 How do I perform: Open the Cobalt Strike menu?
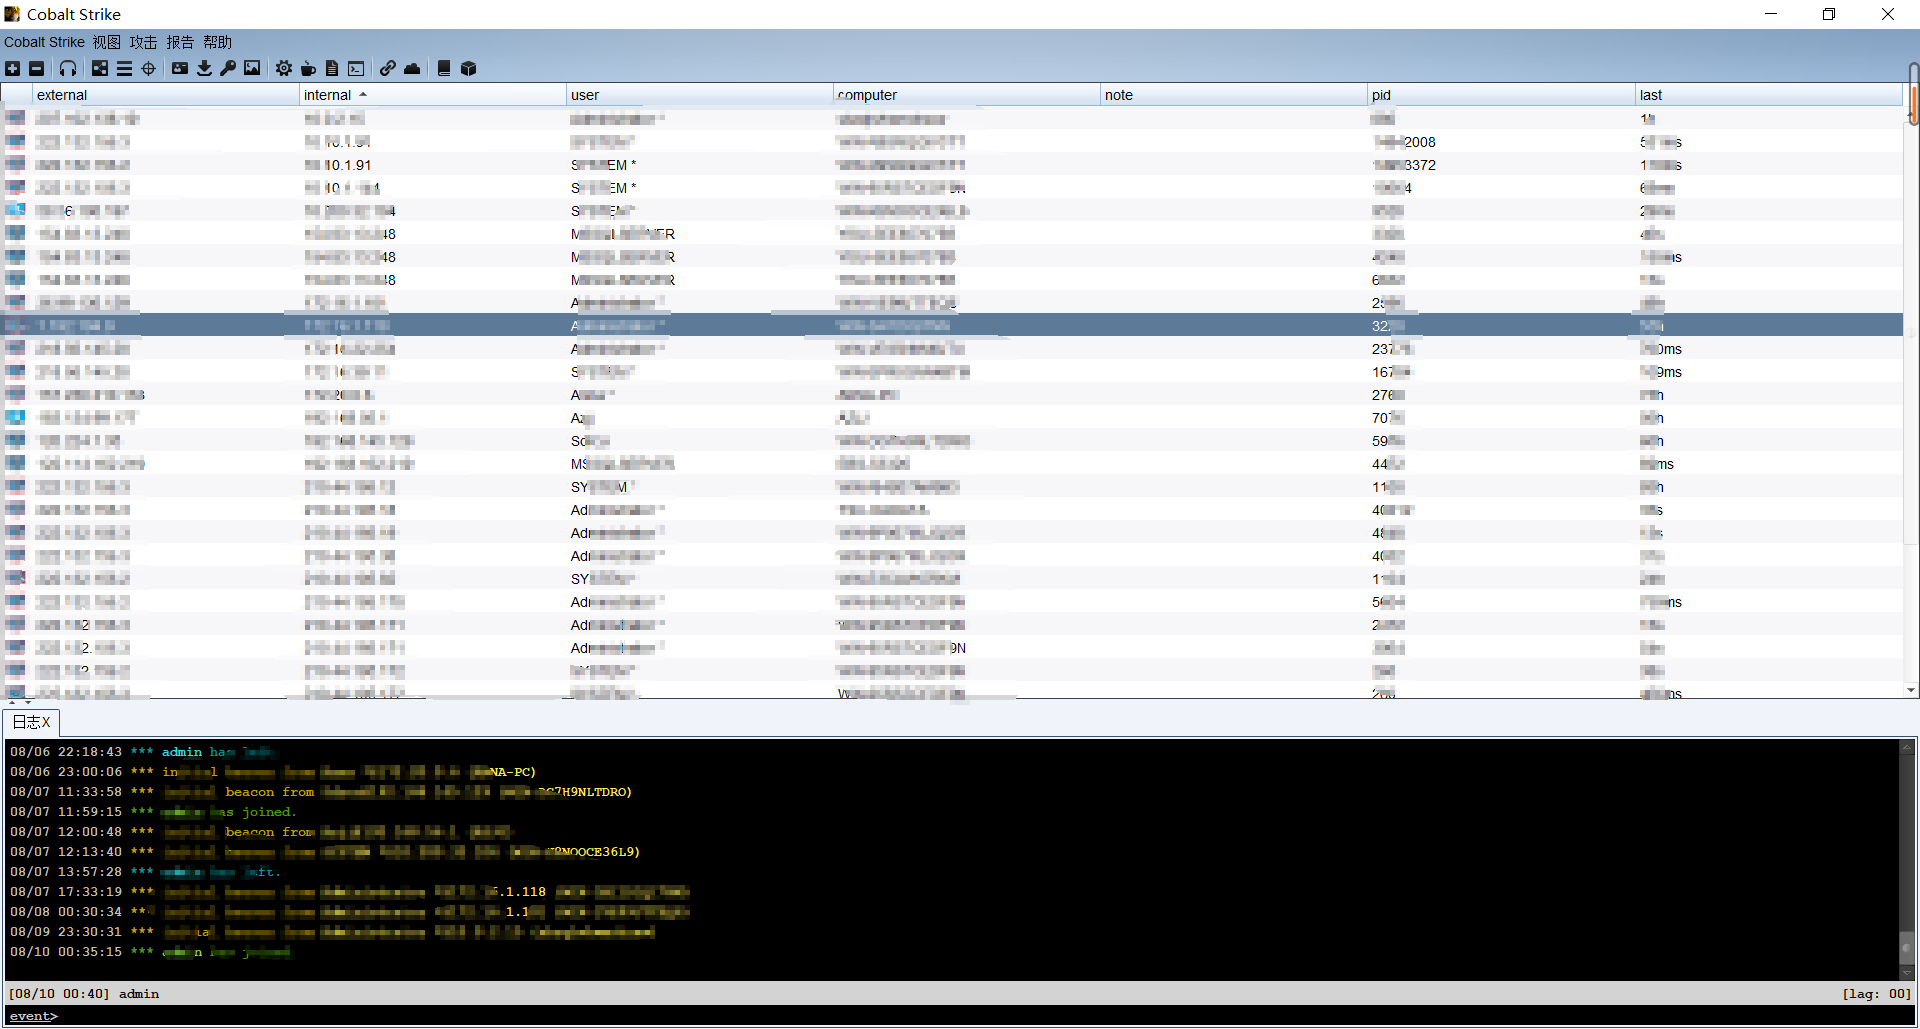44,42
